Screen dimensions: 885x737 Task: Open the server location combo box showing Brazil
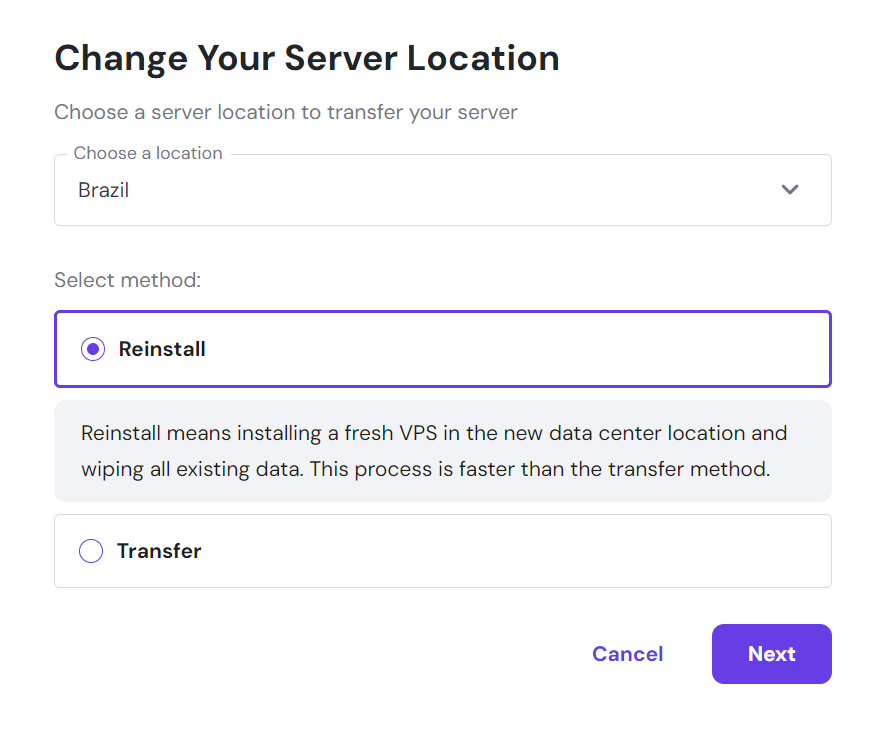[442, 189]
